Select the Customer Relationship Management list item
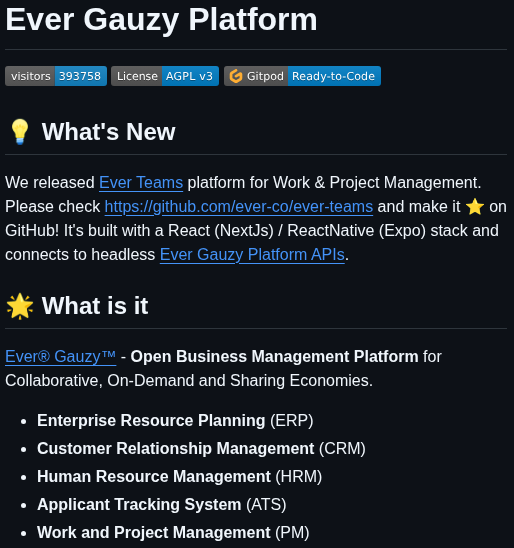Viewport: 514px width, 548px height. (x=201, y=448)
